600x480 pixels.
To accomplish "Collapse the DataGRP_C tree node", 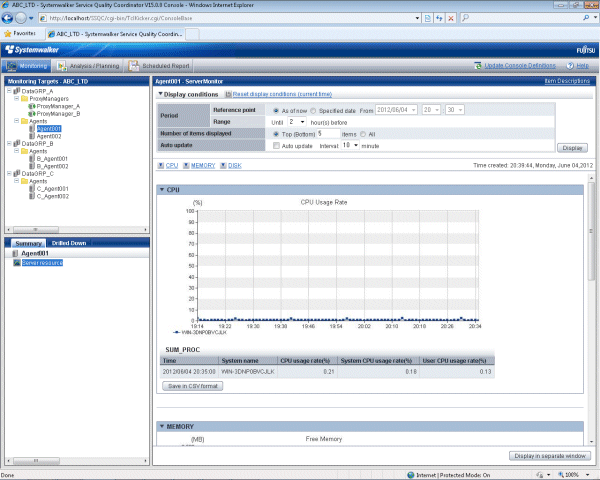I will point(9,173).
